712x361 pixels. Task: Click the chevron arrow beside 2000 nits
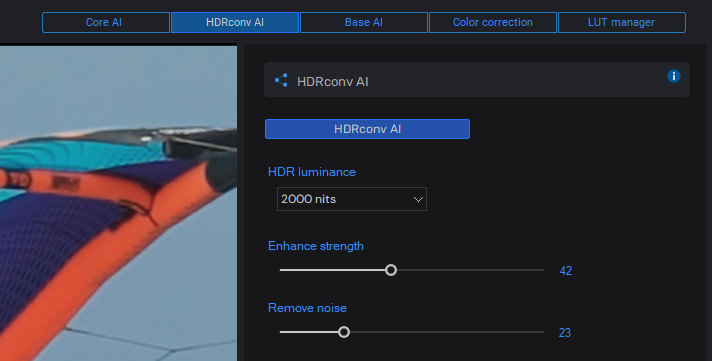click(418, 199)
